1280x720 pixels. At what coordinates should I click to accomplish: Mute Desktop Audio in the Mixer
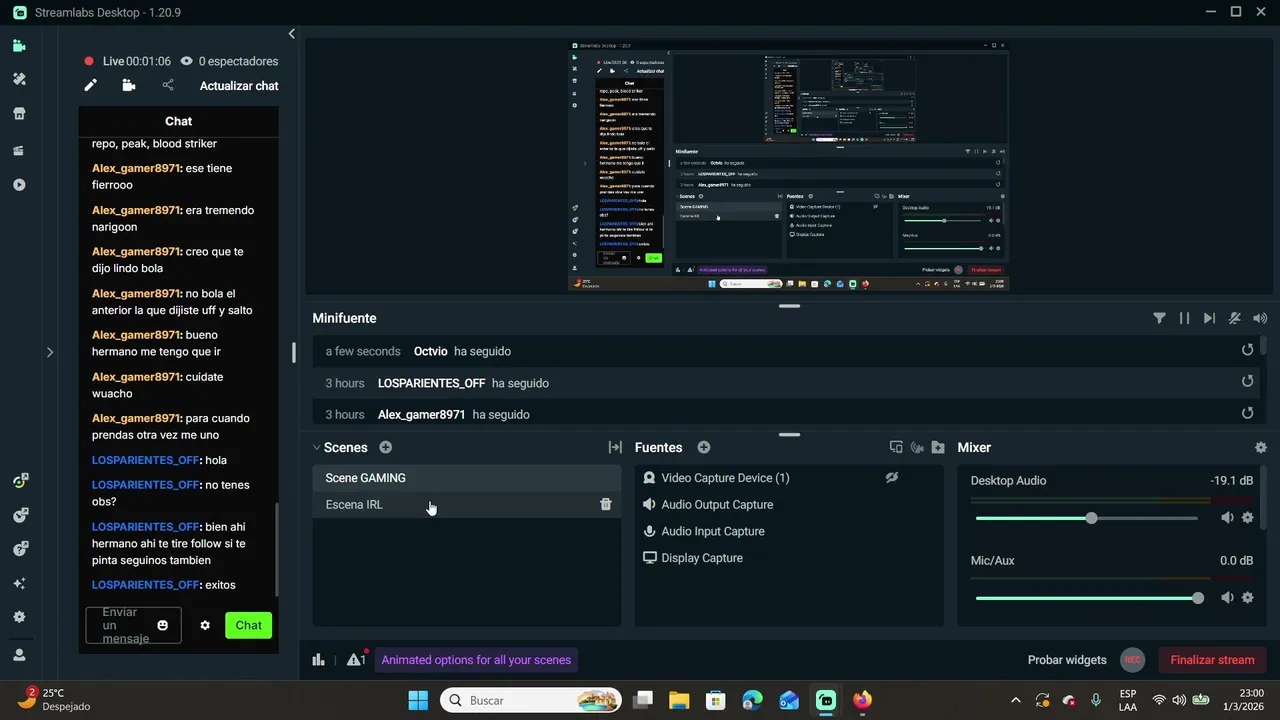(1227, 518)
